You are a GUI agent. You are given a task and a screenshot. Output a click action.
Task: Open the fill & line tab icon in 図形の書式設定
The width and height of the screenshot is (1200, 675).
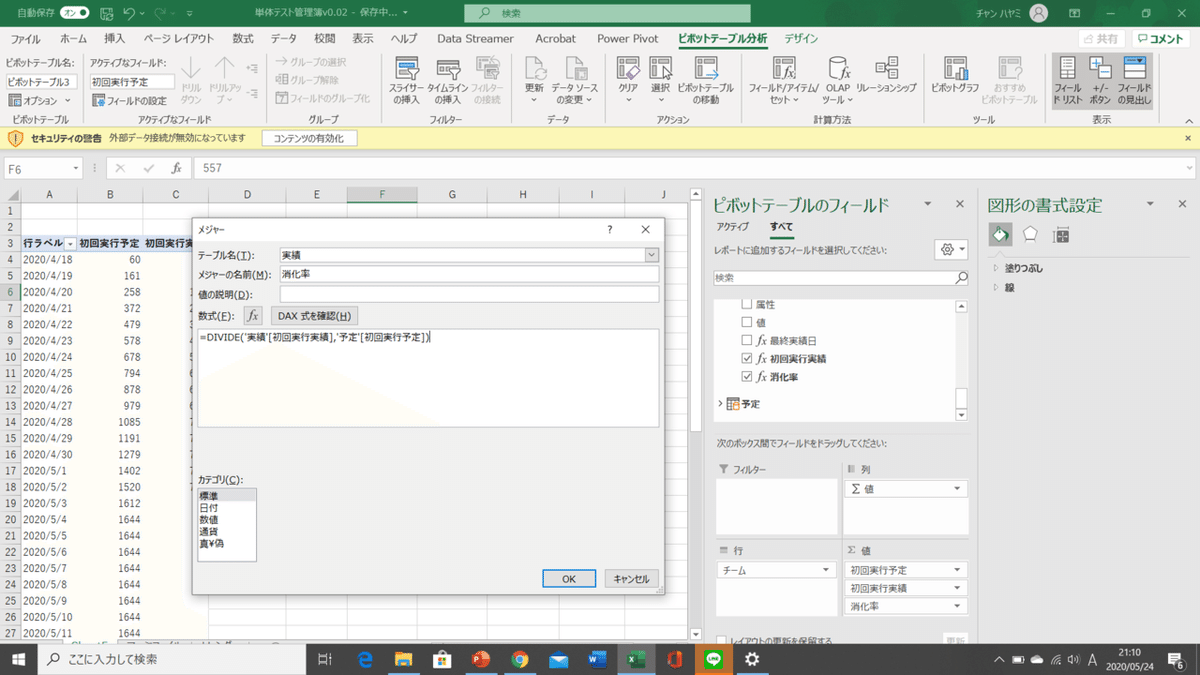1000,234
